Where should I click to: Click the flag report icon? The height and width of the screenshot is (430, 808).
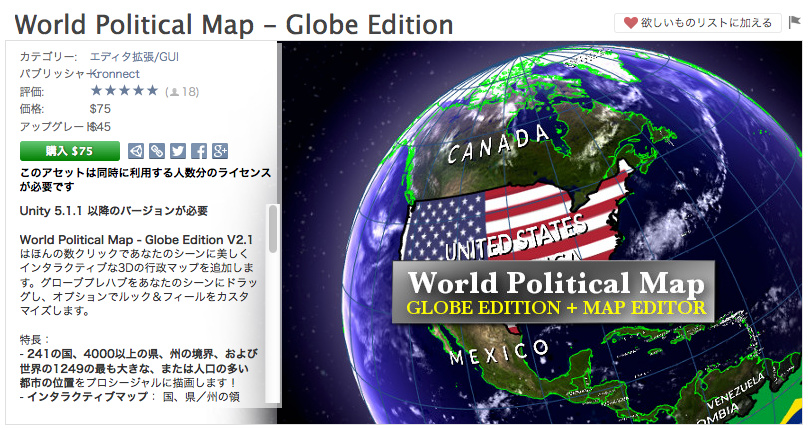pyautogui.click(x=795, y=22)
